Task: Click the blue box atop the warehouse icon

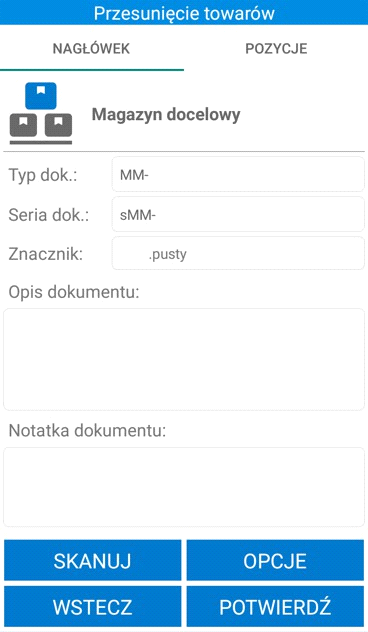Action: [x=41, y=96]
